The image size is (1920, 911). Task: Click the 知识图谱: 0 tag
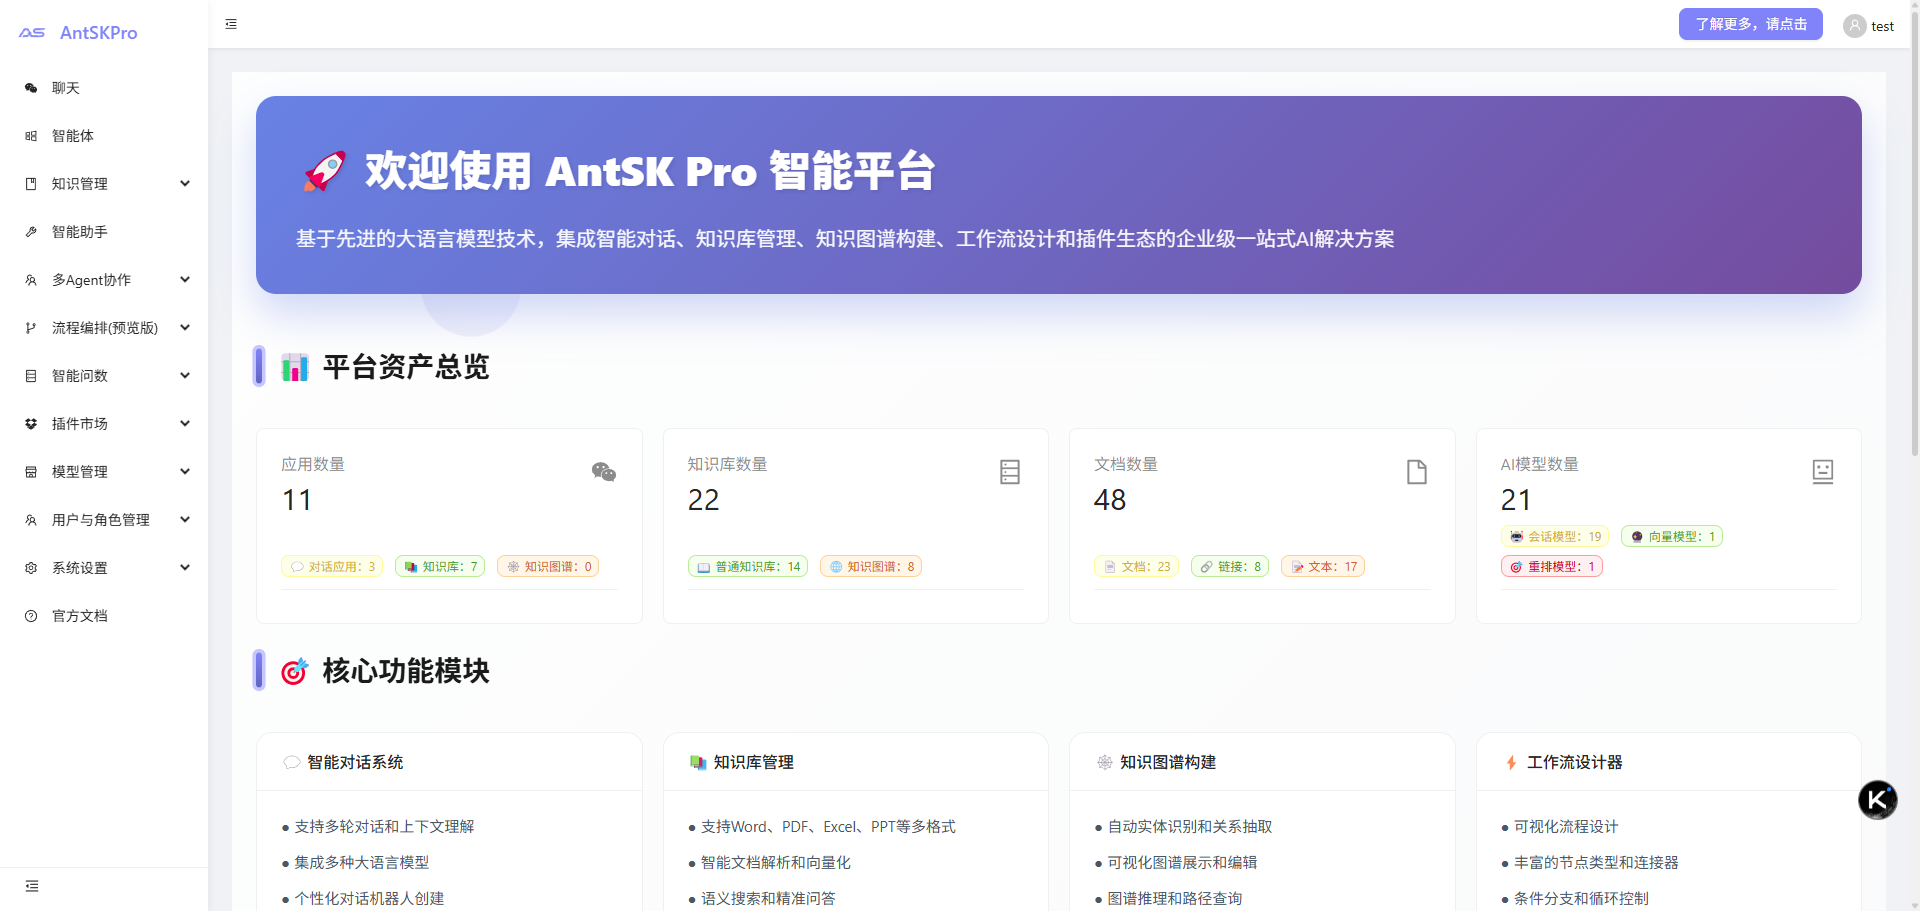pyautogui.click(x=548, y=567)
